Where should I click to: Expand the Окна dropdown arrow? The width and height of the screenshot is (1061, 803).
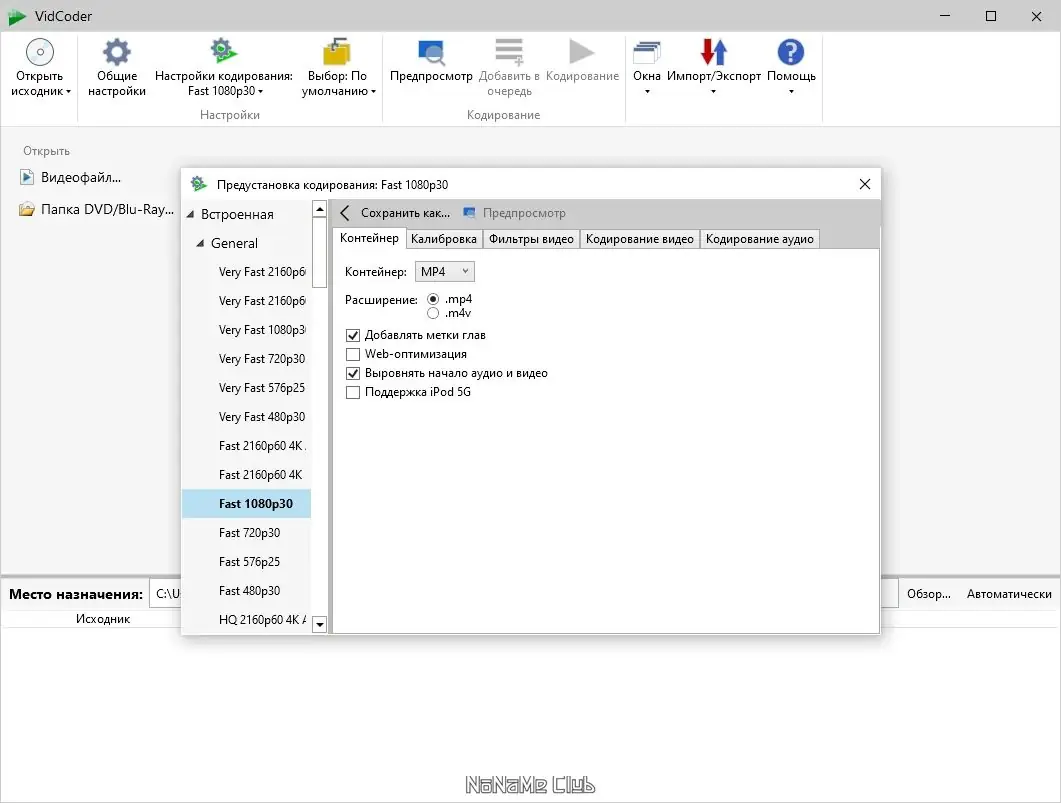click(647, 92)
